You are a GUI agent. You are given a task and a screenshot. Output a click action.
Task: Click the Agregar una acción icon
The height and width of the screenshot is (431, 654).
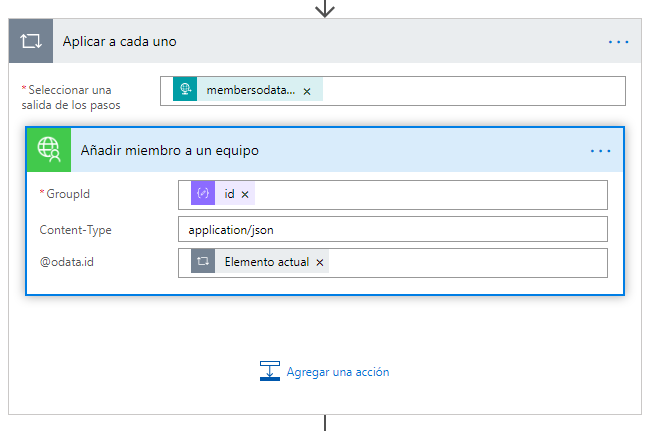click(269, 371)
